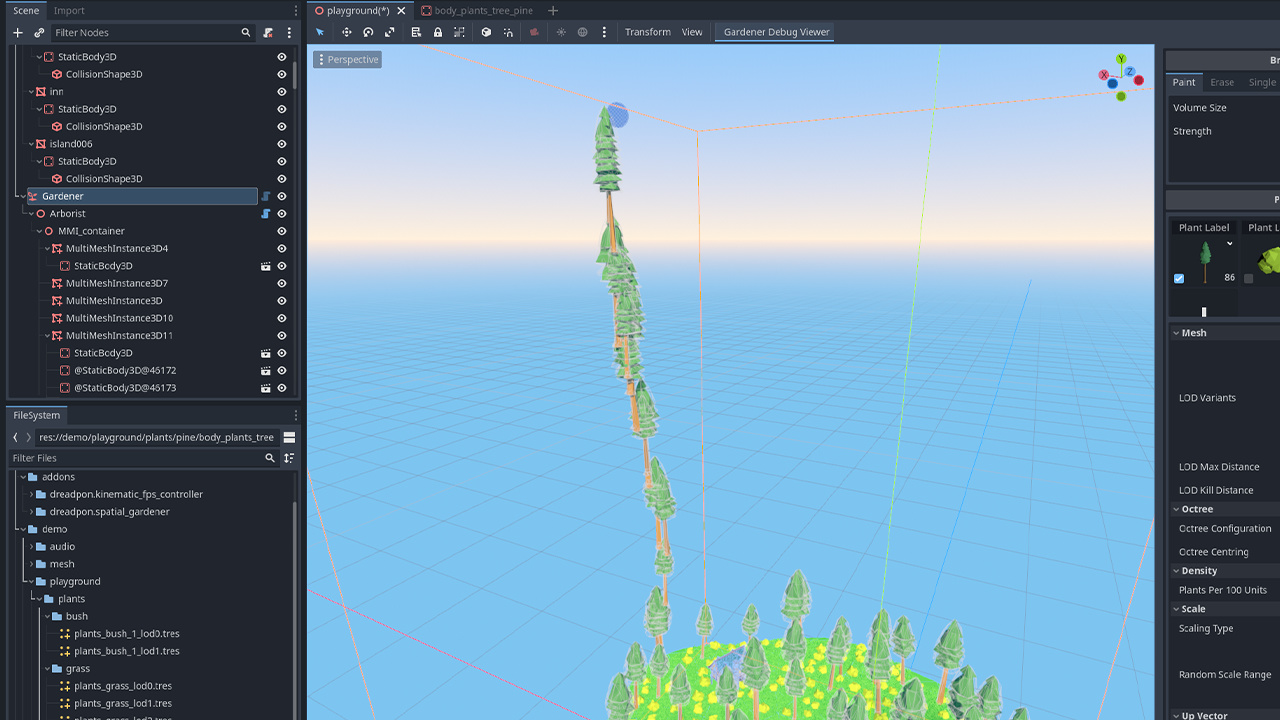Image resolution: width=1280 pixels, height=720 pixels.
Task: Open the Plant Label chevron dropdown
Action: coord(1230,243)
